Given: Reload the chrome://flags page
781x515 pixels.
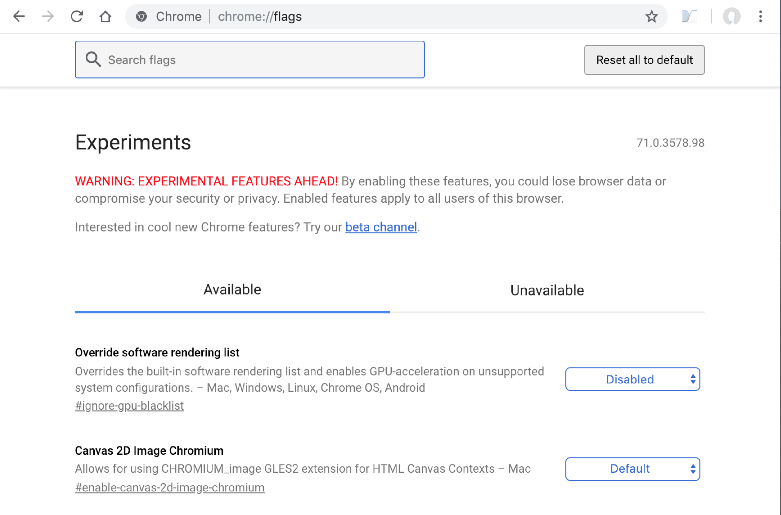Looking at the screenshot, I should pyautogui.click(x=77, y=16).
